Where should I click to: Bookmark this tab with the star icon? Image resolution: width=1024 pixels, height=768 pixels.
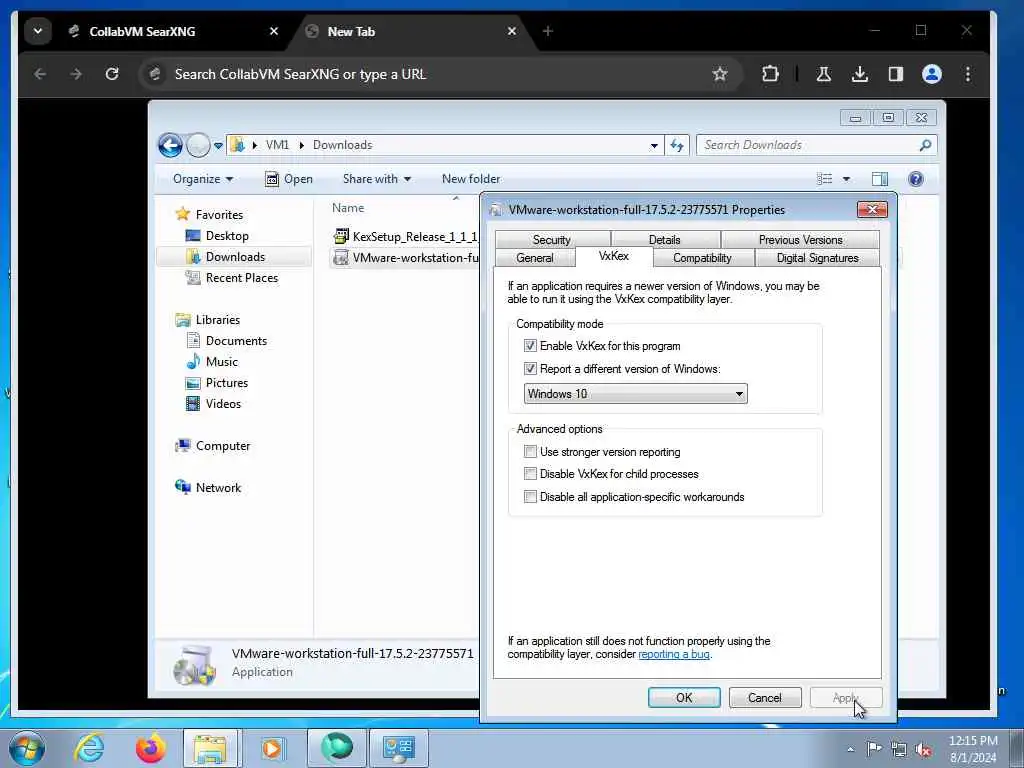pos(720,74)
